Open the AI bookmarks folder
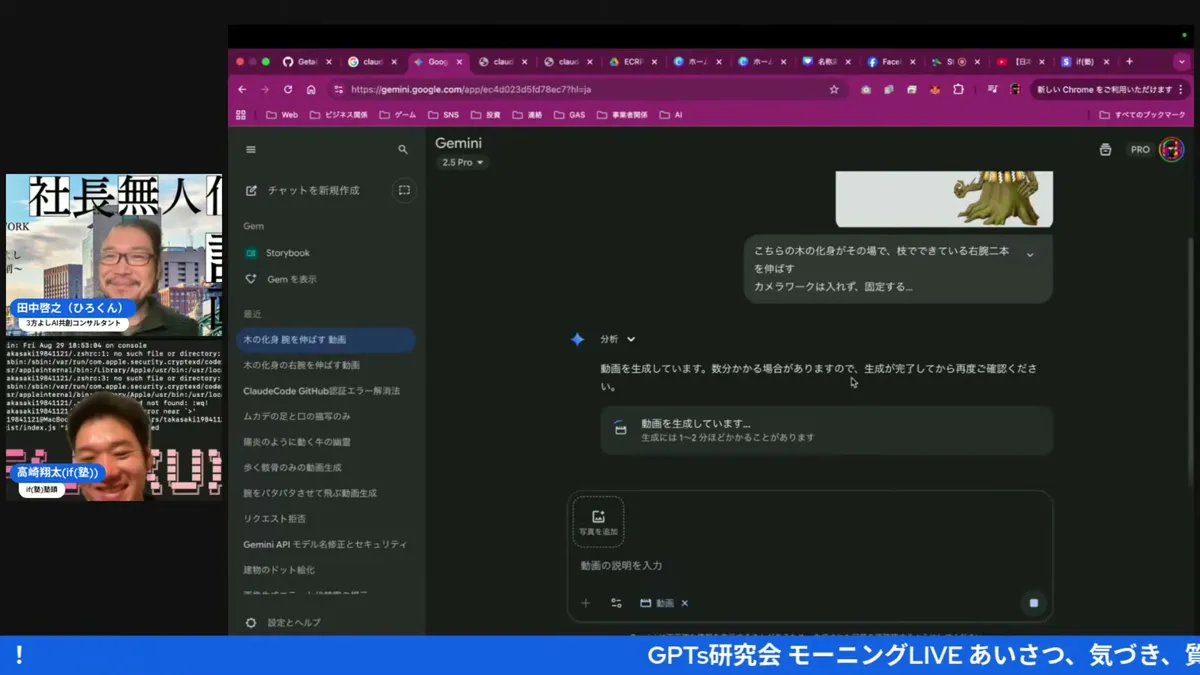1200x675 pixels. [671, 115]
